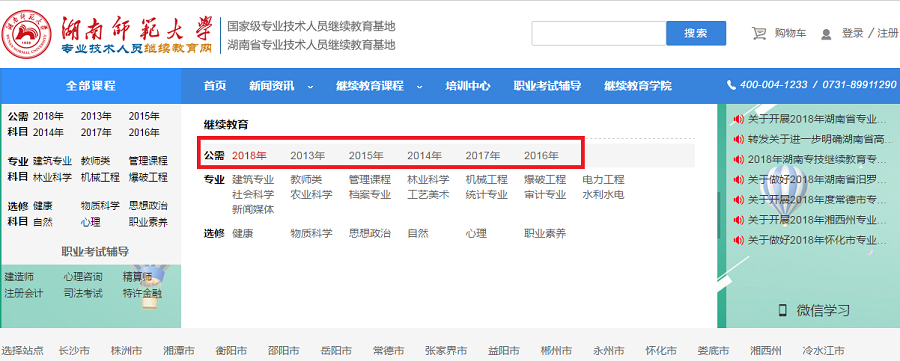The image size is (900, 361).
Task: Choose 郴州市 site
Action: (x=556, y=351)
